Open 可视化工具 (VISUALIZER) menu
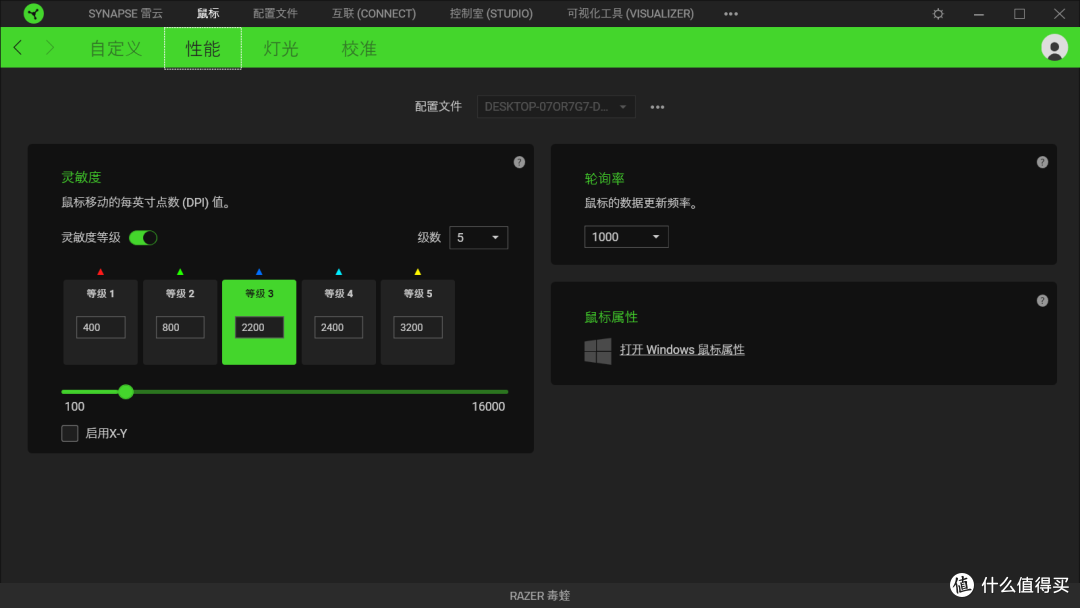The width and height of the screenshot is (1080, 608). tap(630, 14)
